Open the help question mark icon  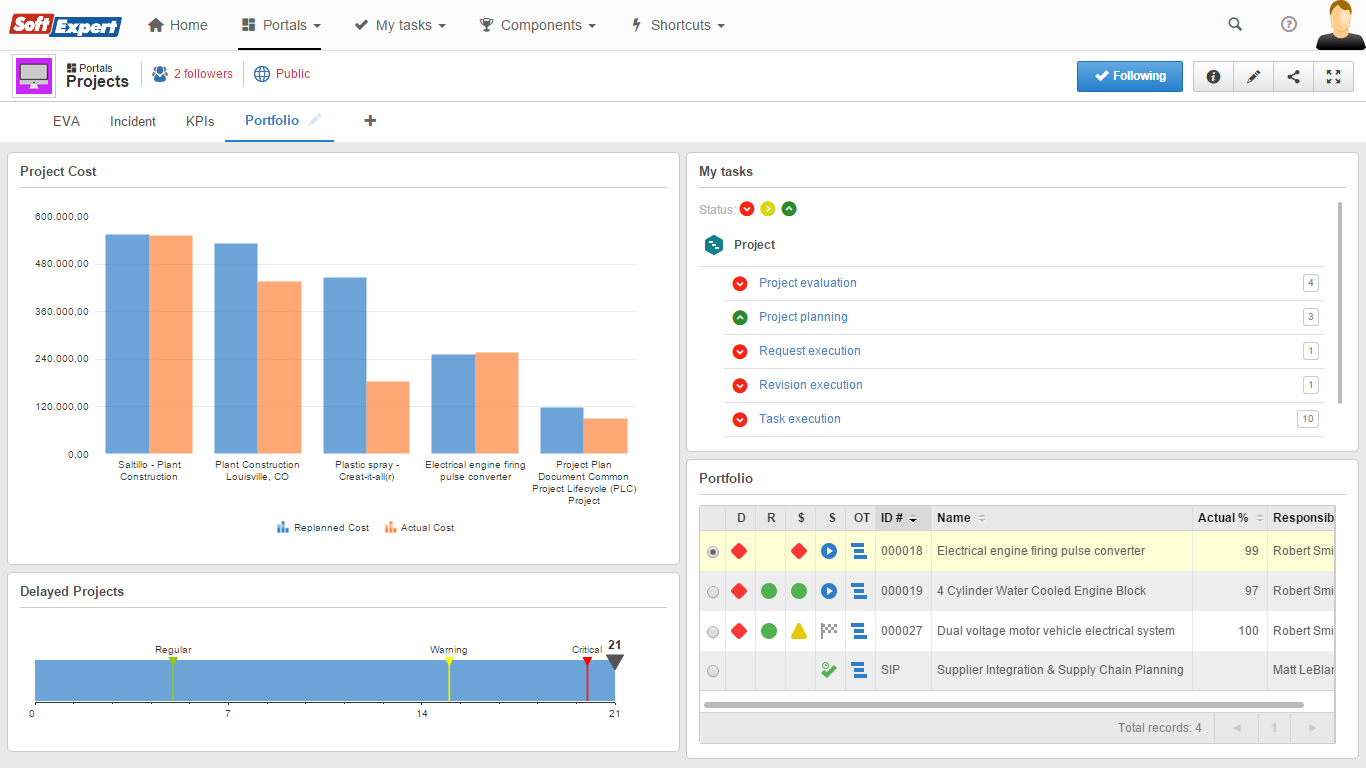(x=1289, y=25)
